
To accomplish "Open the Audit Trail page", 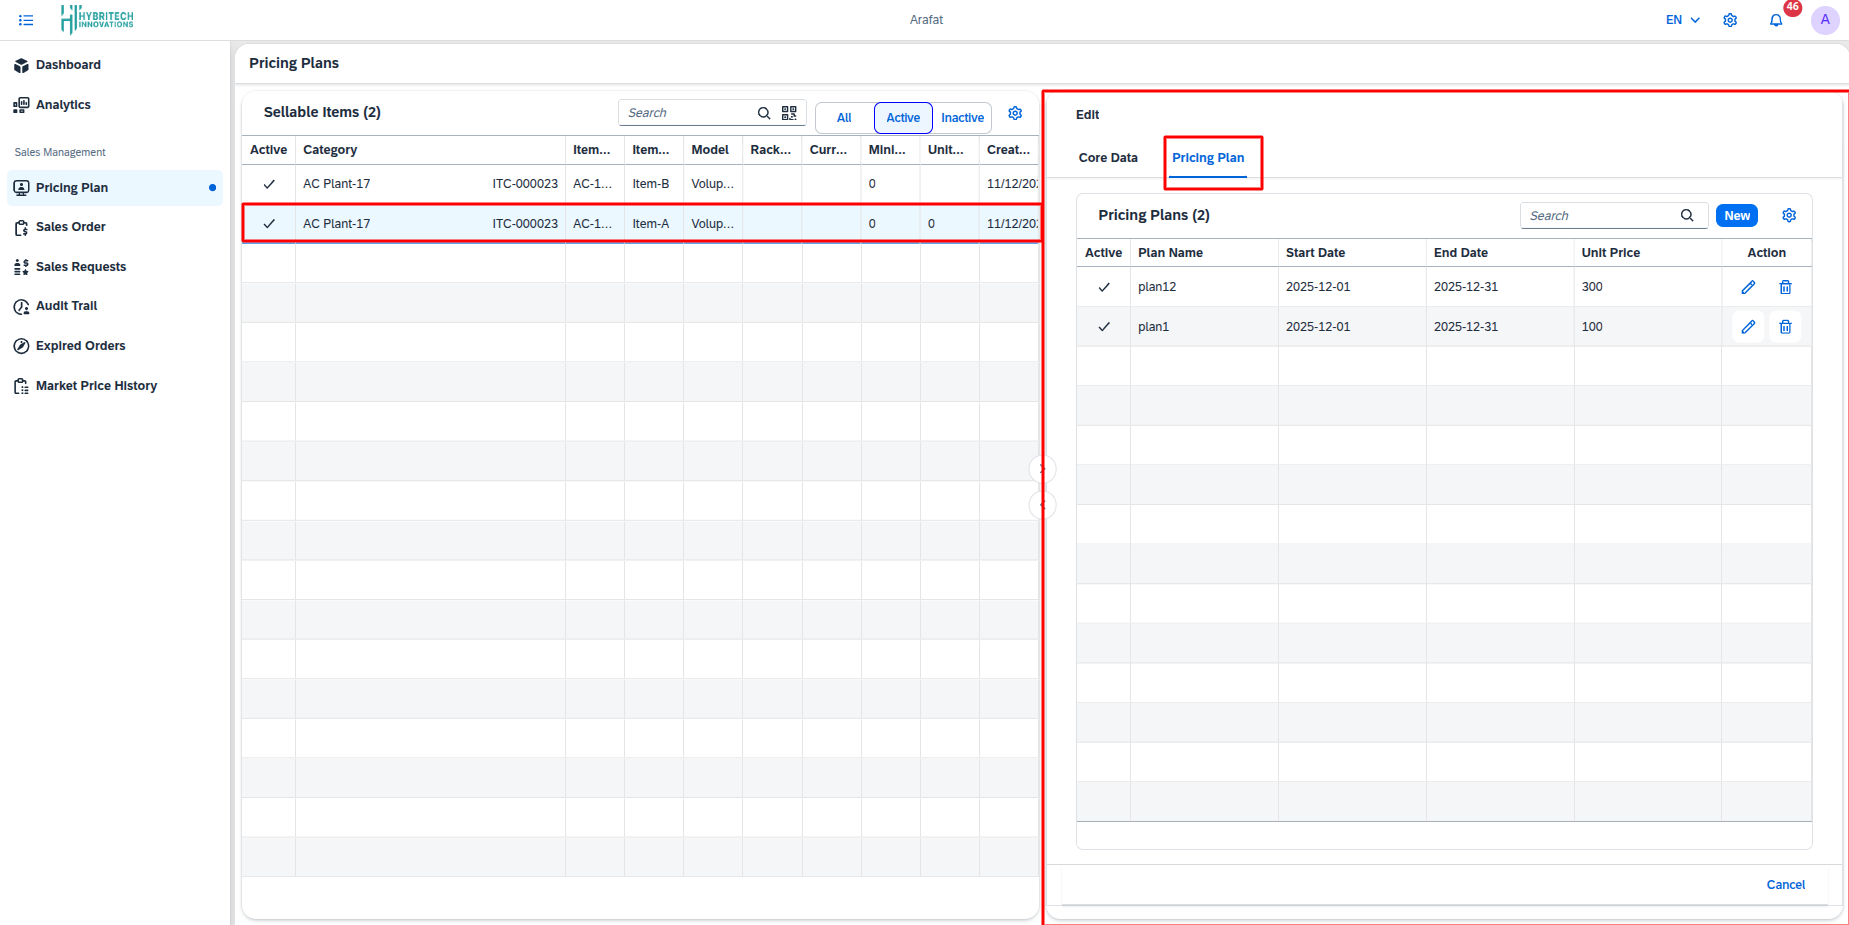I will [x=66, y=306].
